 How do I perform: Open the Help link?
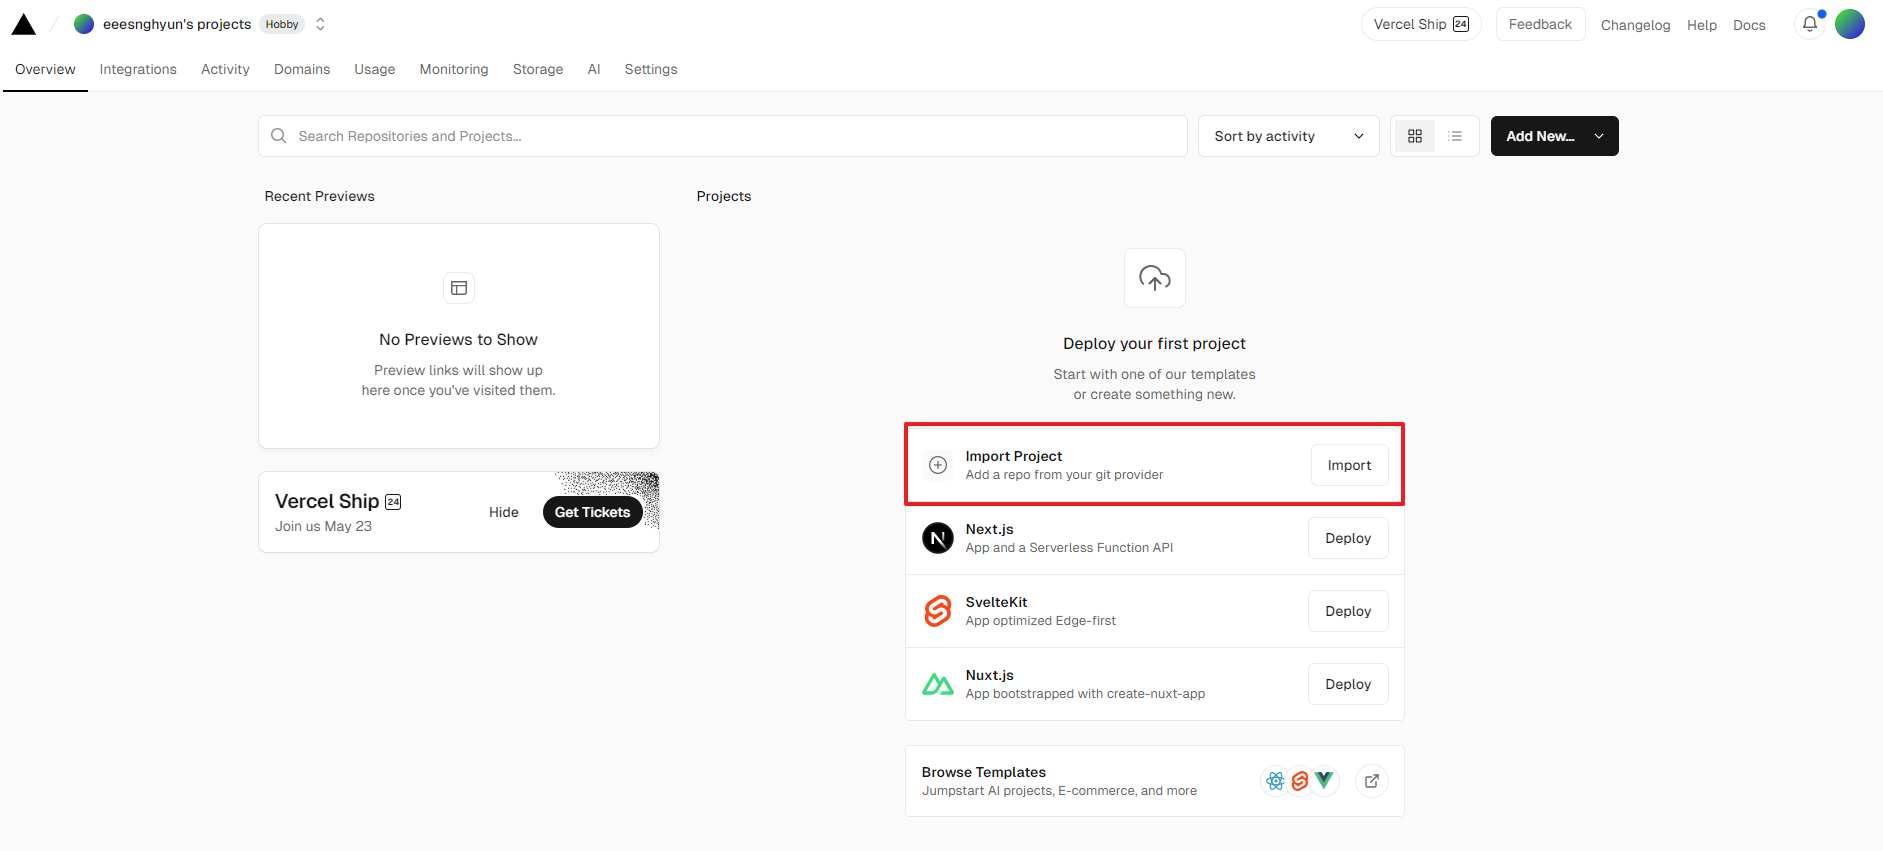pyautogui.click(x=1701, y=25)
